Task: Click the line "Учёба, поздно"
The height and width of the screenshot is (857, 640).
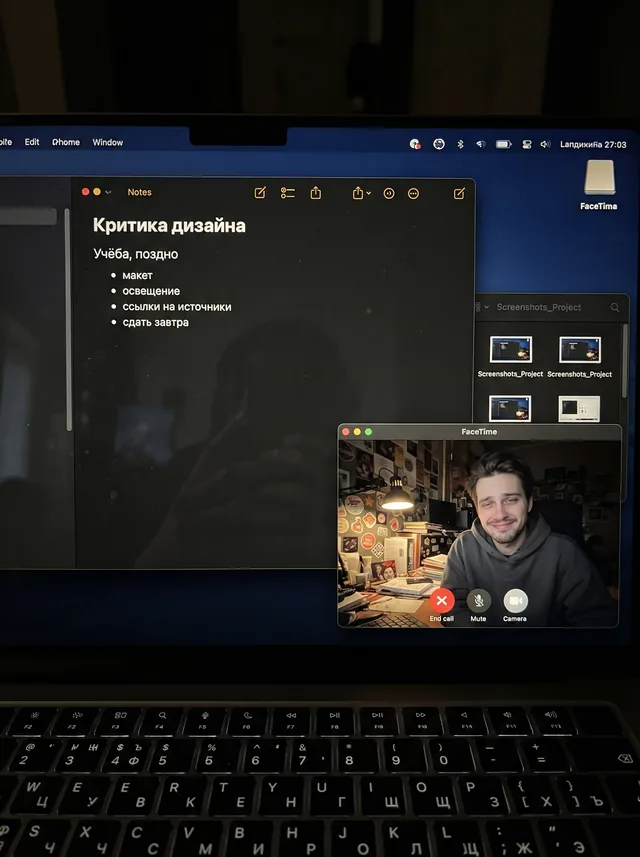Action: pos(136,254)
